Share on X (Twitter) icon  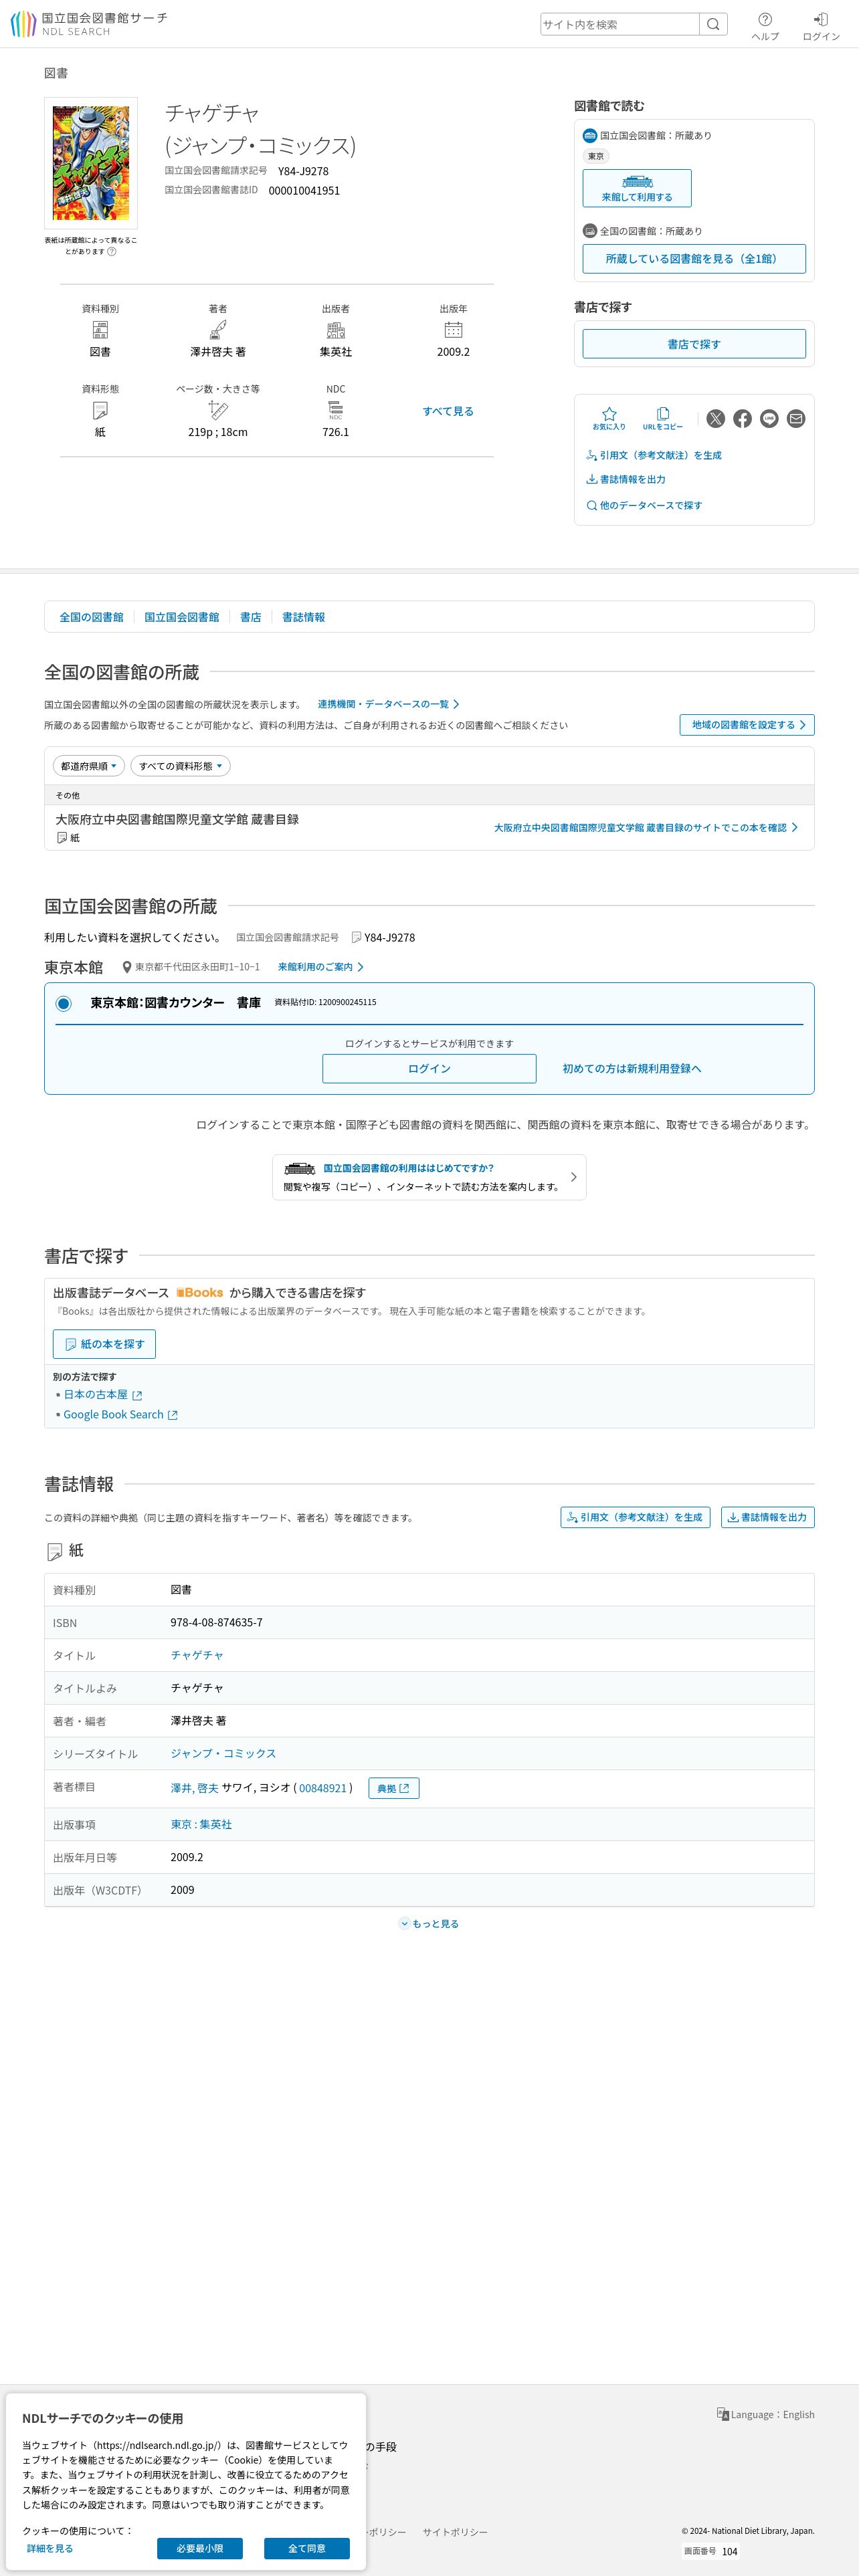(715, 418)
